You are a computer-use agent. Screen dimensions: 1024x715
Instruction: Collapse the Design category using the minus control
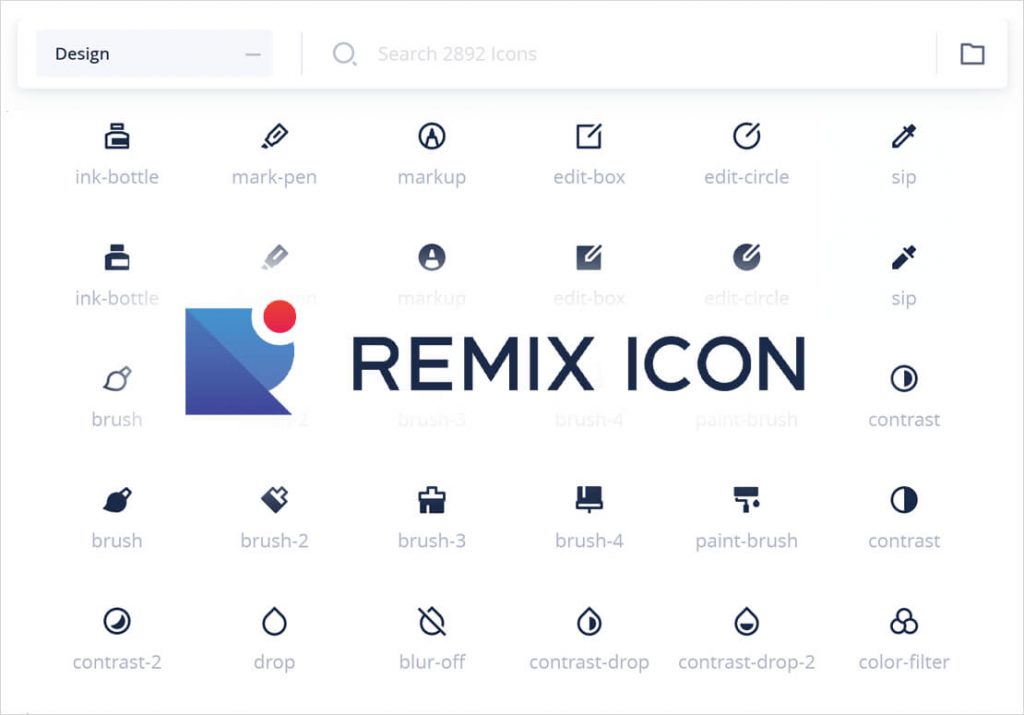(253, 53)
